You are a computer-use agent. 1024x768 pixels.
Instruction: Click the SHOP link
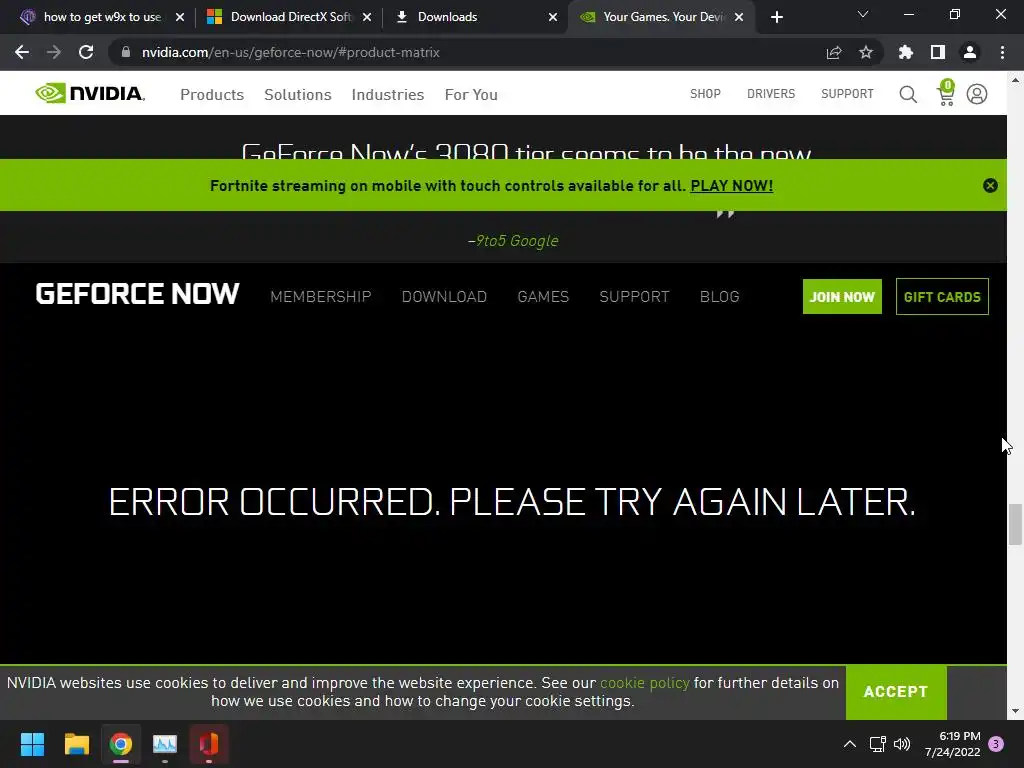705,94
